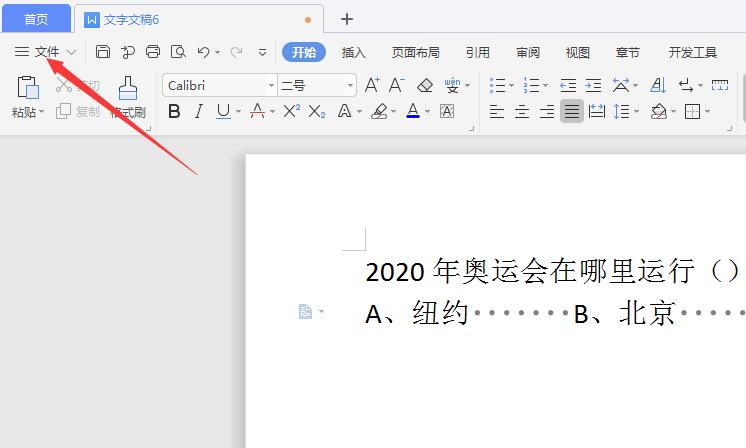Click the print icon
Viewport: 746px width, 448px height.
click(153, 51)
